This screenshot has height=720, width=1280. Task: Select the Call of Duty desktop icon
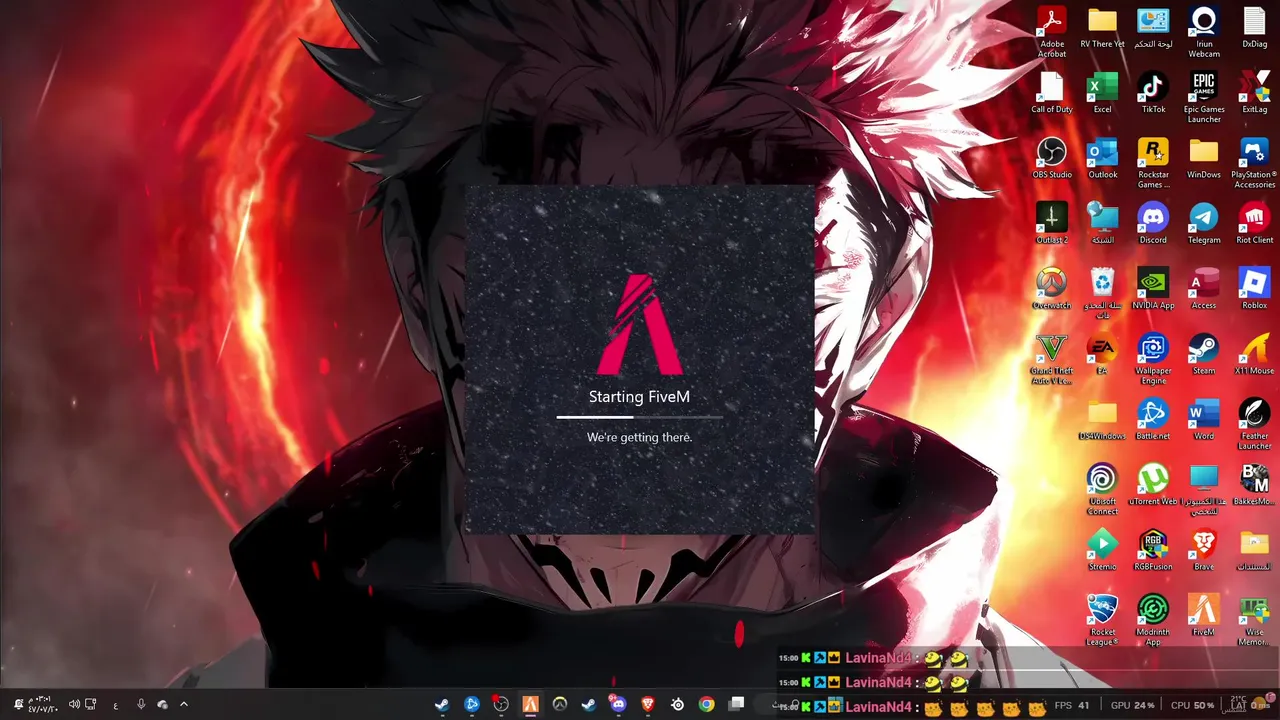tap(1051, 94)
